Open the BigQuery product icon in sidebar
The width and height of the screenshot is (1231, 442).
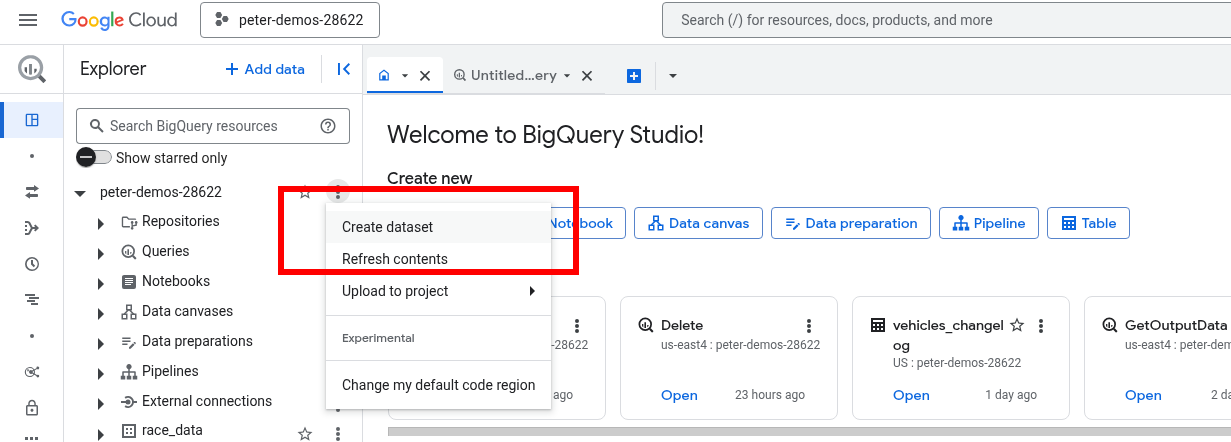31,69
